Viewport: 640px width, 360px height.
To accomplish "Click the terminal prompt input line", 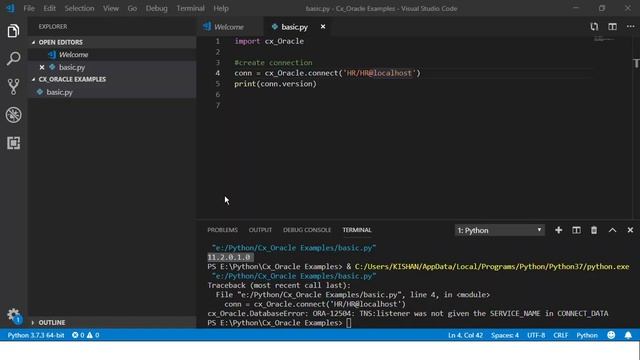I will point(349,323).
